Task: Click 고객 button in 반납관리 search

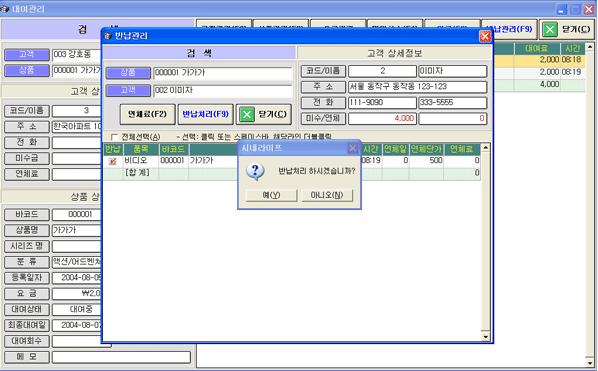Action: coord(128,90)
